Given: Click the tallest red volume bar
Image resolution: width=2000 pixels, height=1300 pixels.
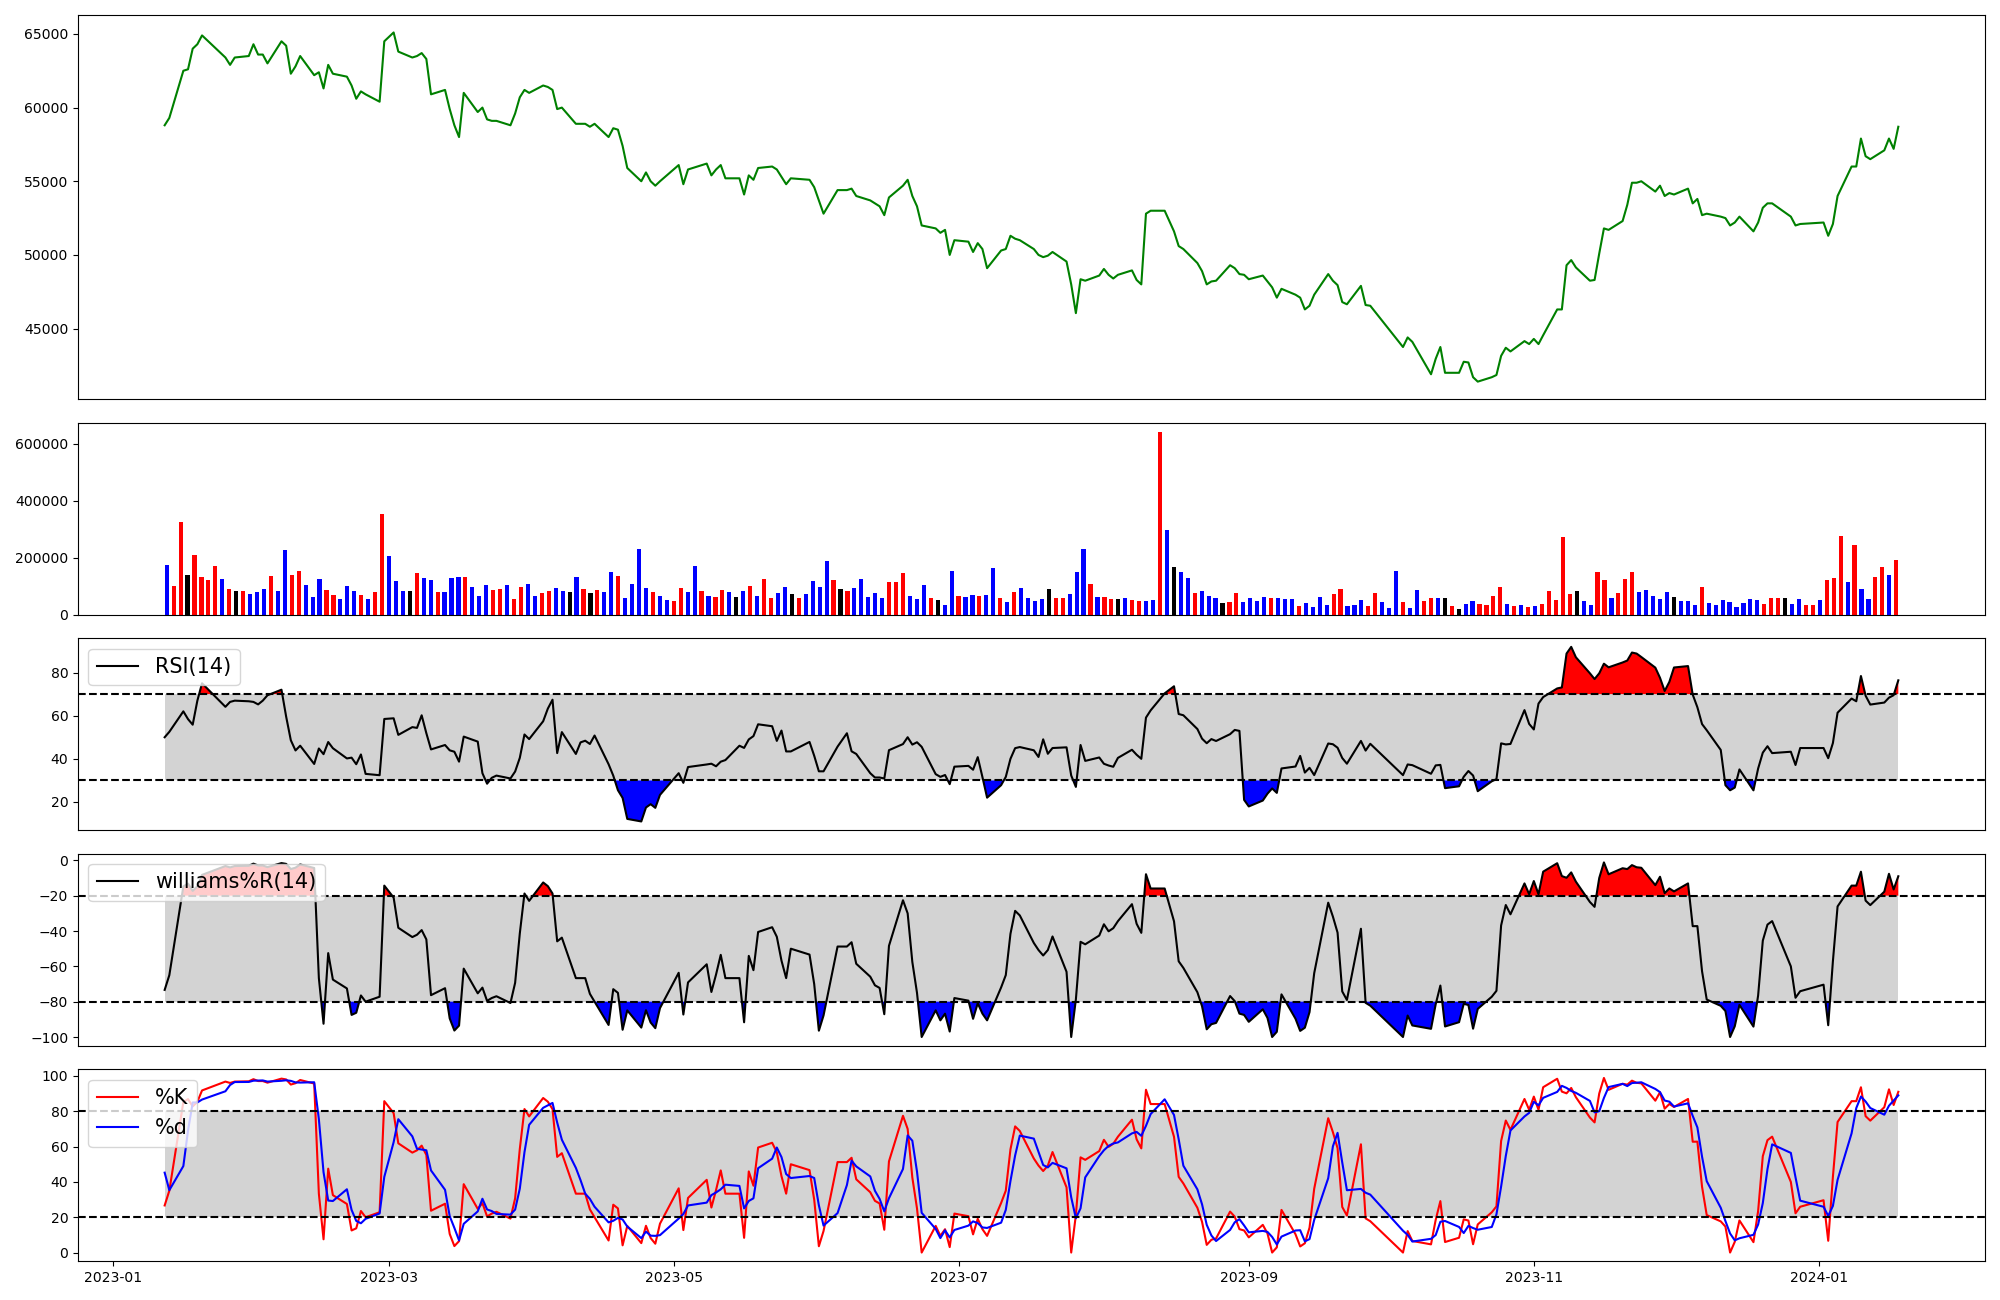Looking at the screenshot, I should [1160, 523].
